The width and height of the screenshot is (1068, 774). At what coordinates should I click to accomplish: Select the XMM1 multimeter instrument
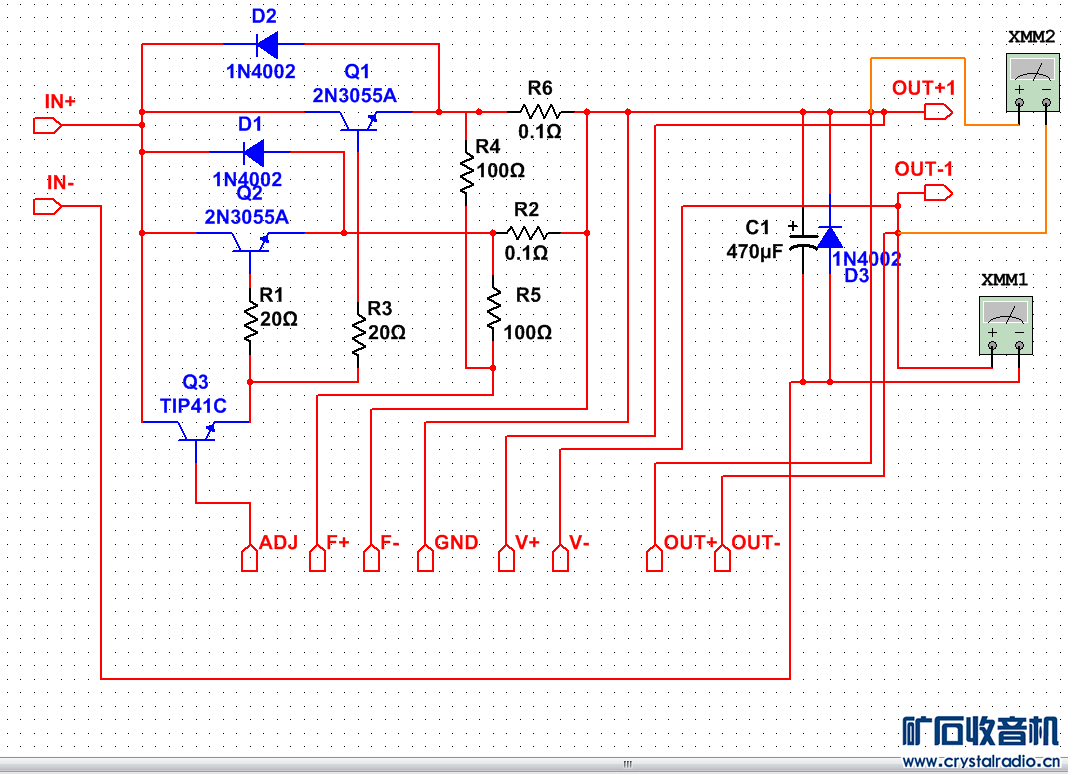pos(1005,326)
